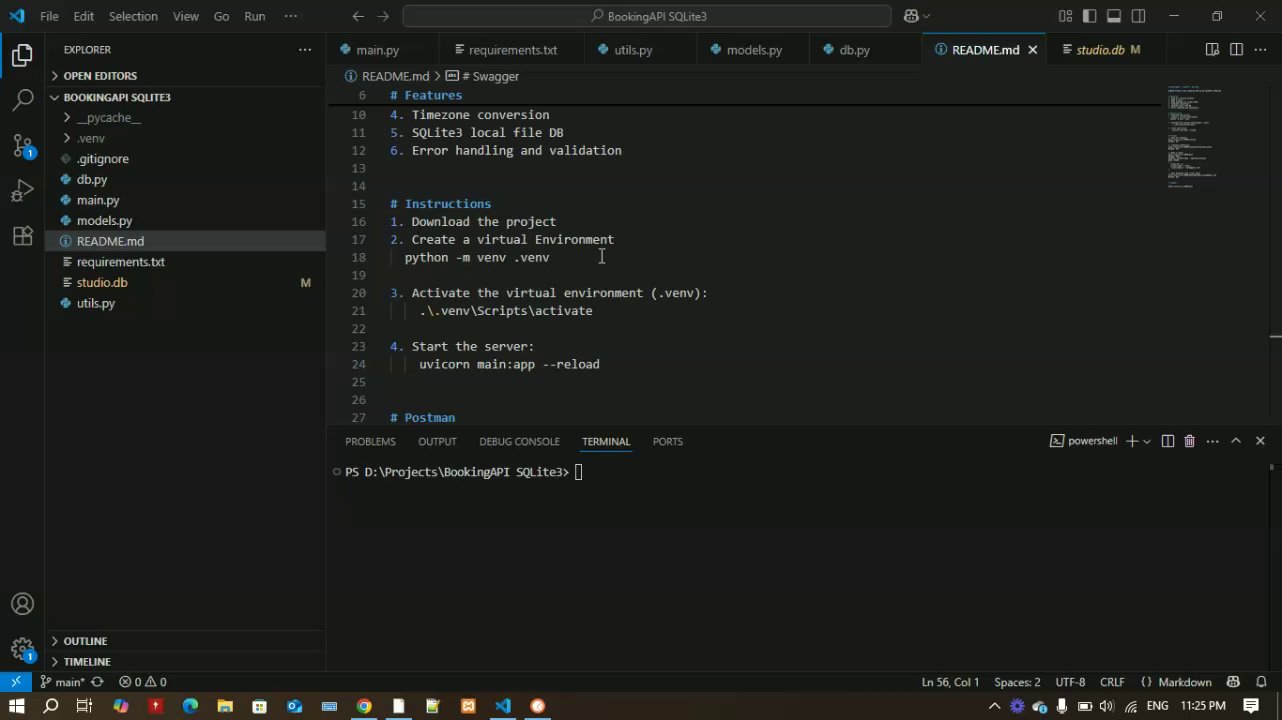This screenshot has width=1282, height=720.
Task: Open Explorer views and more actions
Action: tap(305, 50)
